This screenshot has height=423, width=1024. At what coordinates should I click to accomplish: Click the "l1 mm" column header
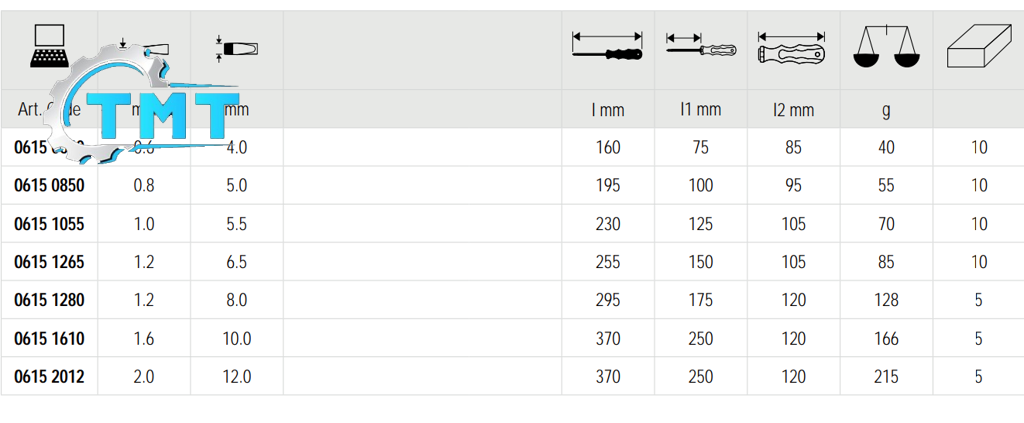[x=700, y=109]
